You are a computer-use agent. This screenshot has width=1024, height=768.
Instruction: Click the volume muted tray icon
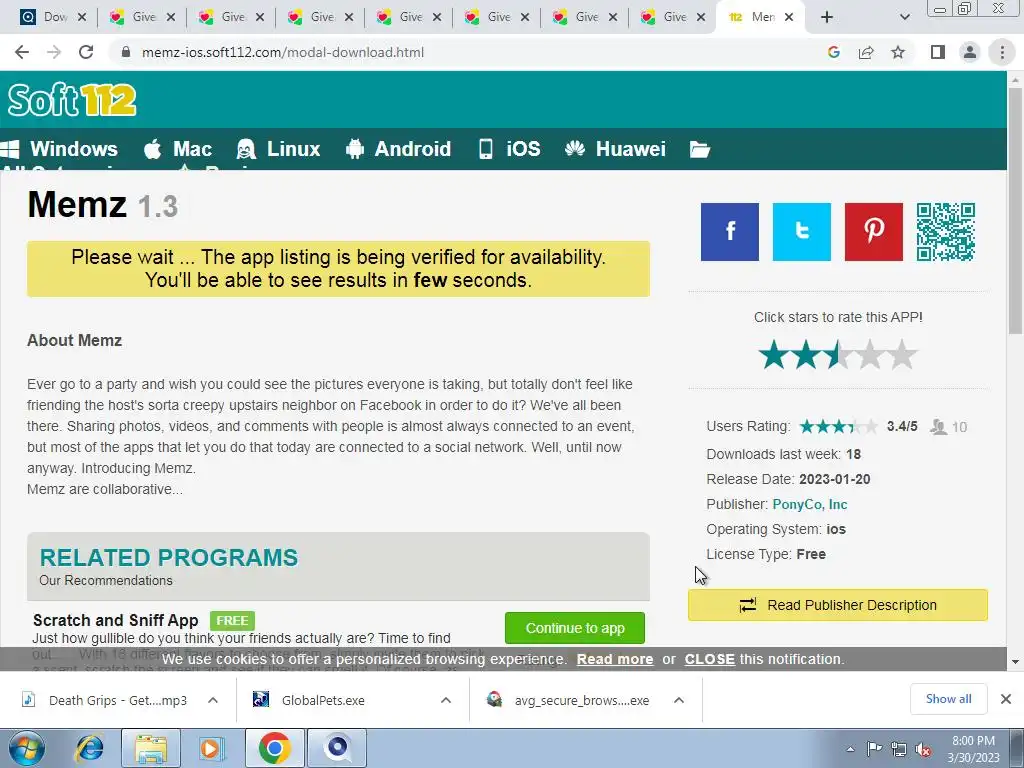click(x=923, y=749)
